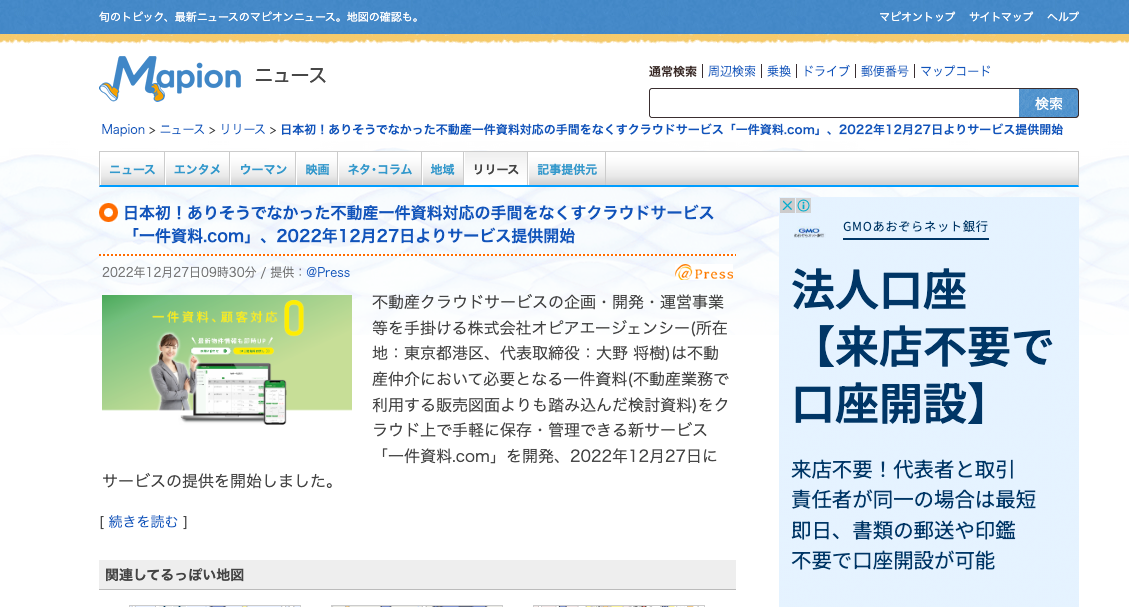The height and width of the screenshot is (607, 1129).
Task: Switch to the 映画 tab
Action: [317, 169]
